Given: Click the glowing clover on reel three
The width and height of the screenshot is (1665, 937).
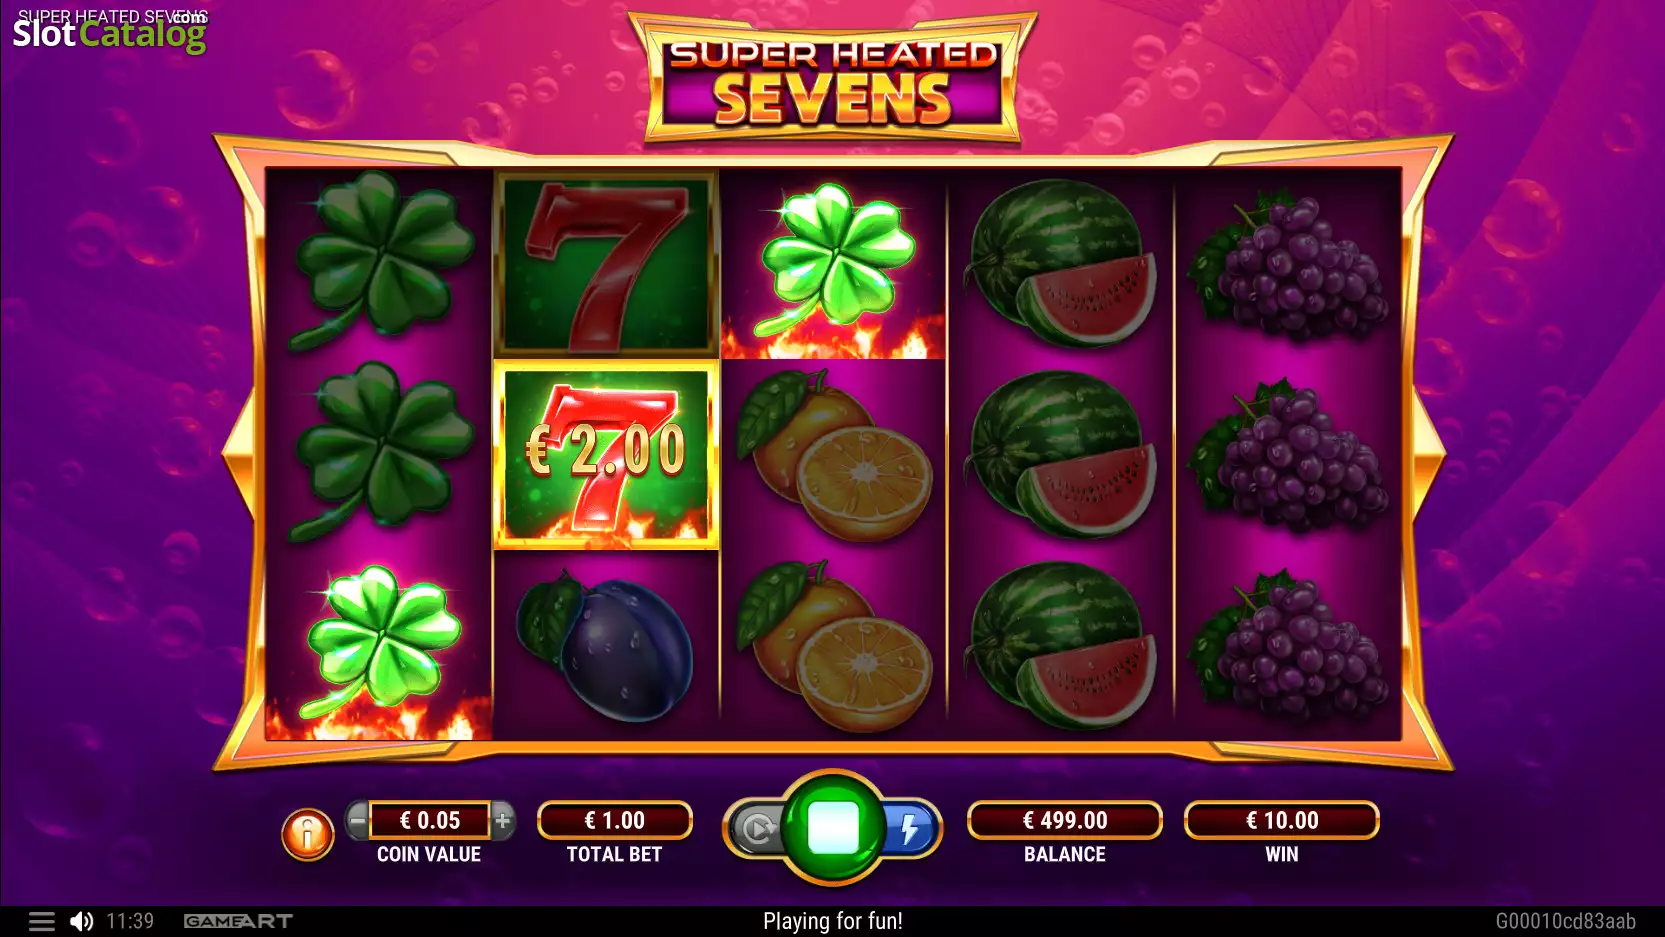Looking at the screenshot, I should pos(835,262).
